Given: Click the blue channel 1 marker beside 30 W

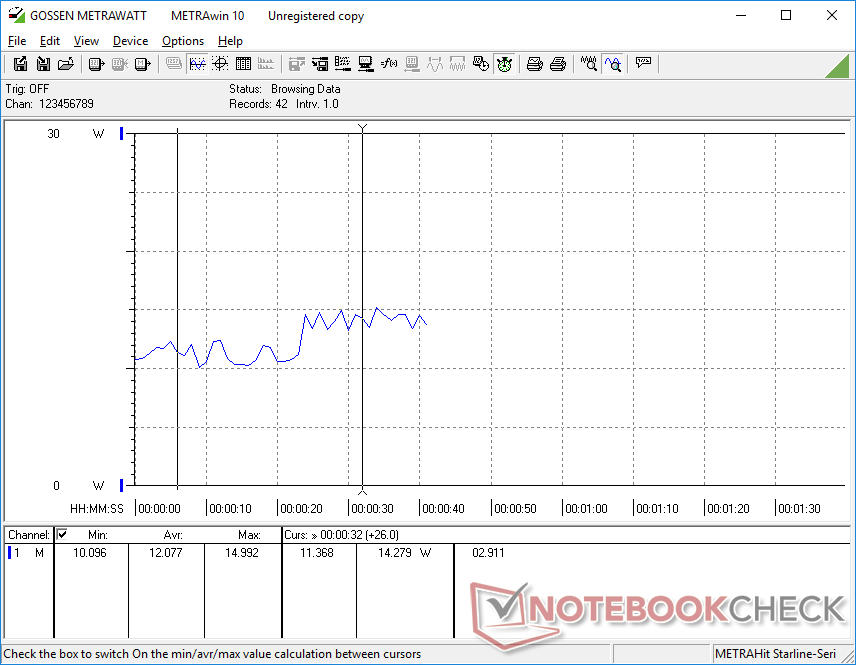Looking at the screenshot, I should pyautogui.click(x=122, y=133).
